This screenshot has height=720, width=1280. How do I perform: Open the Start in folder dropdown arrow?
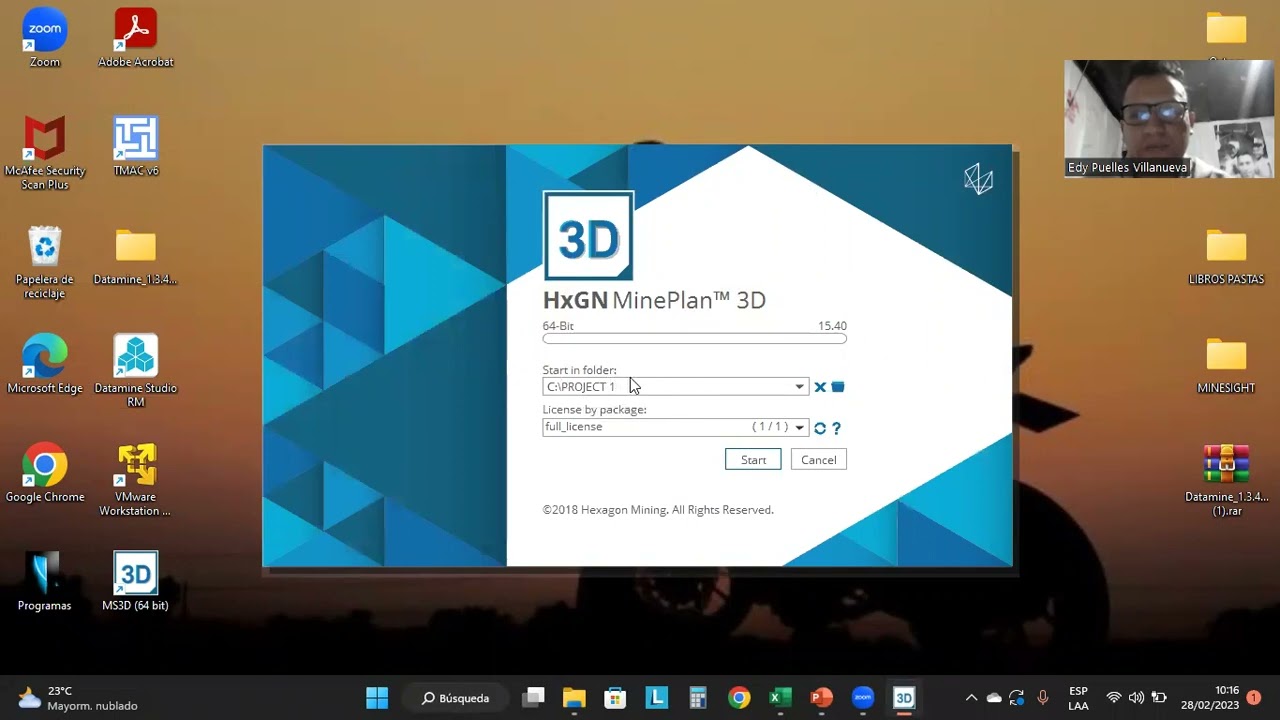(x=799, y=387)
